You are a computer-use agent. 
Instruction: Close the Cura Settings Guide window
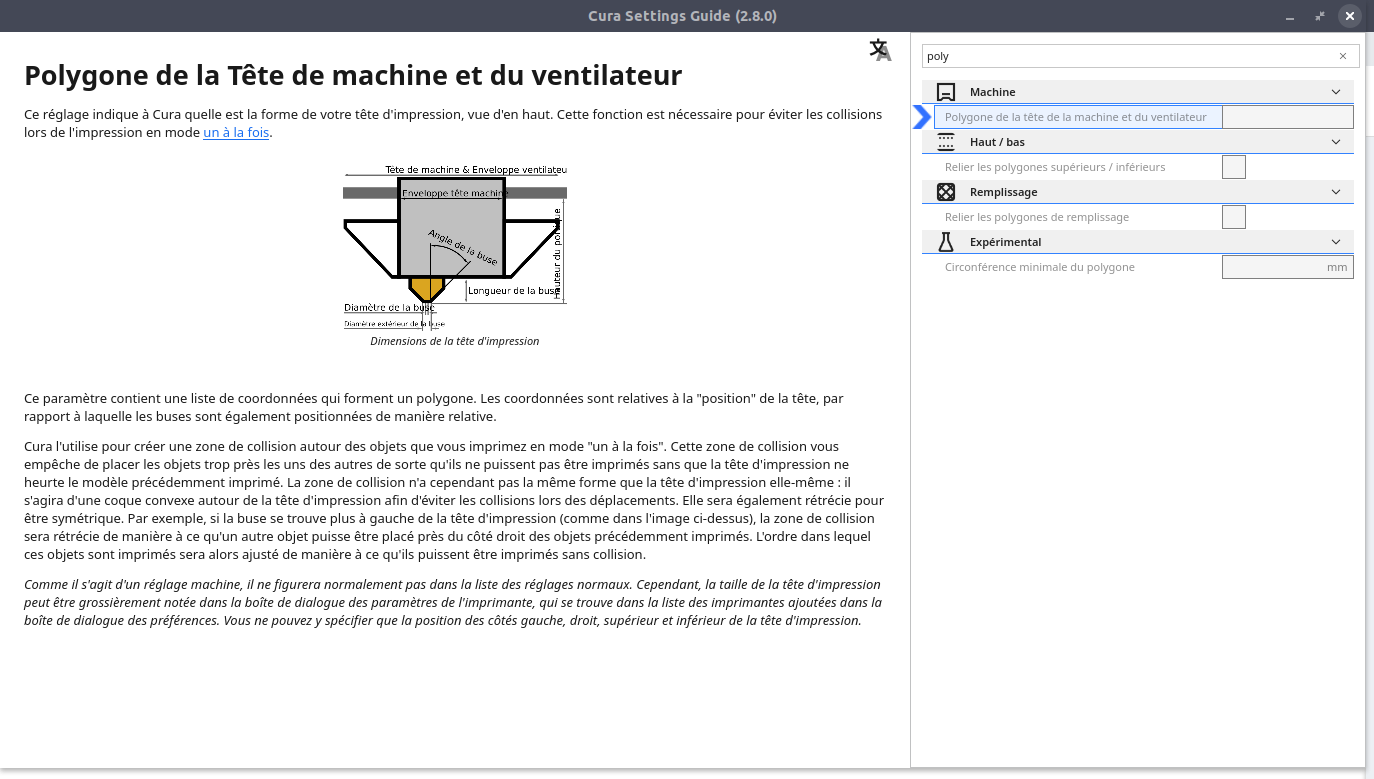coord(1350,16)
